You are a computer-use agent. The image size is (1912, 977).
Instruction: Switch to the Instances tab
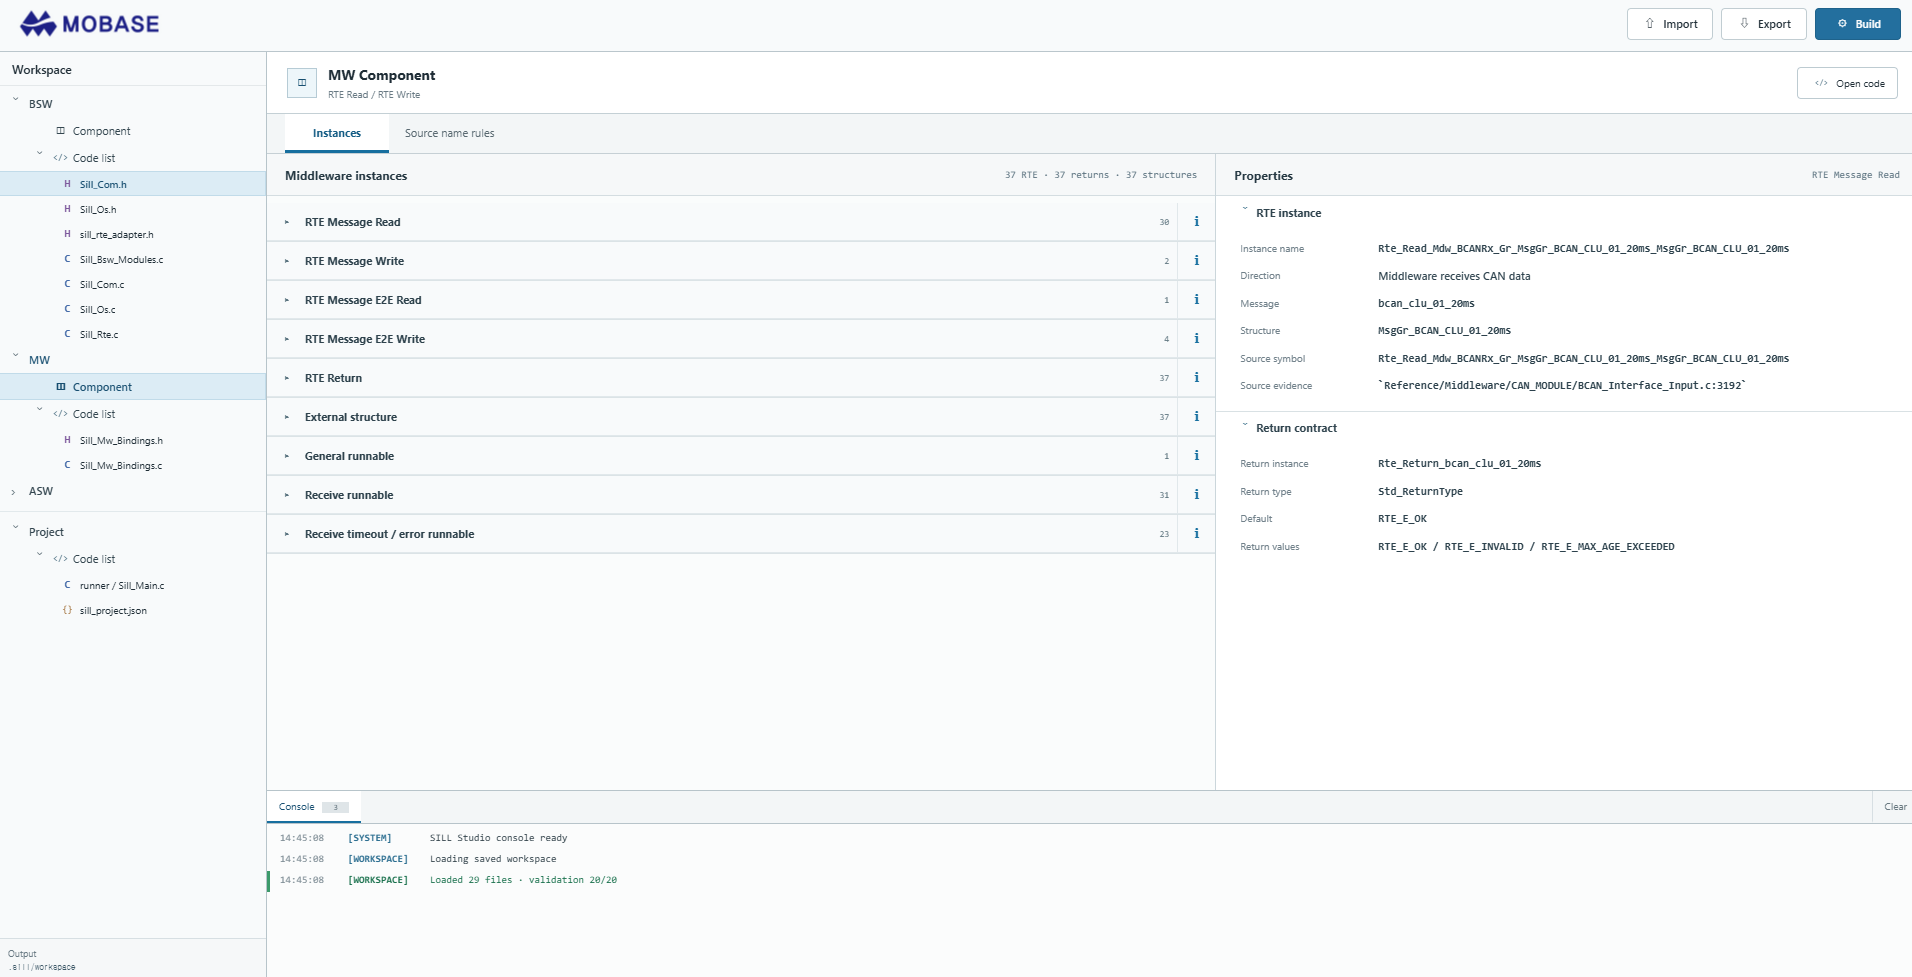coord(337,133)
